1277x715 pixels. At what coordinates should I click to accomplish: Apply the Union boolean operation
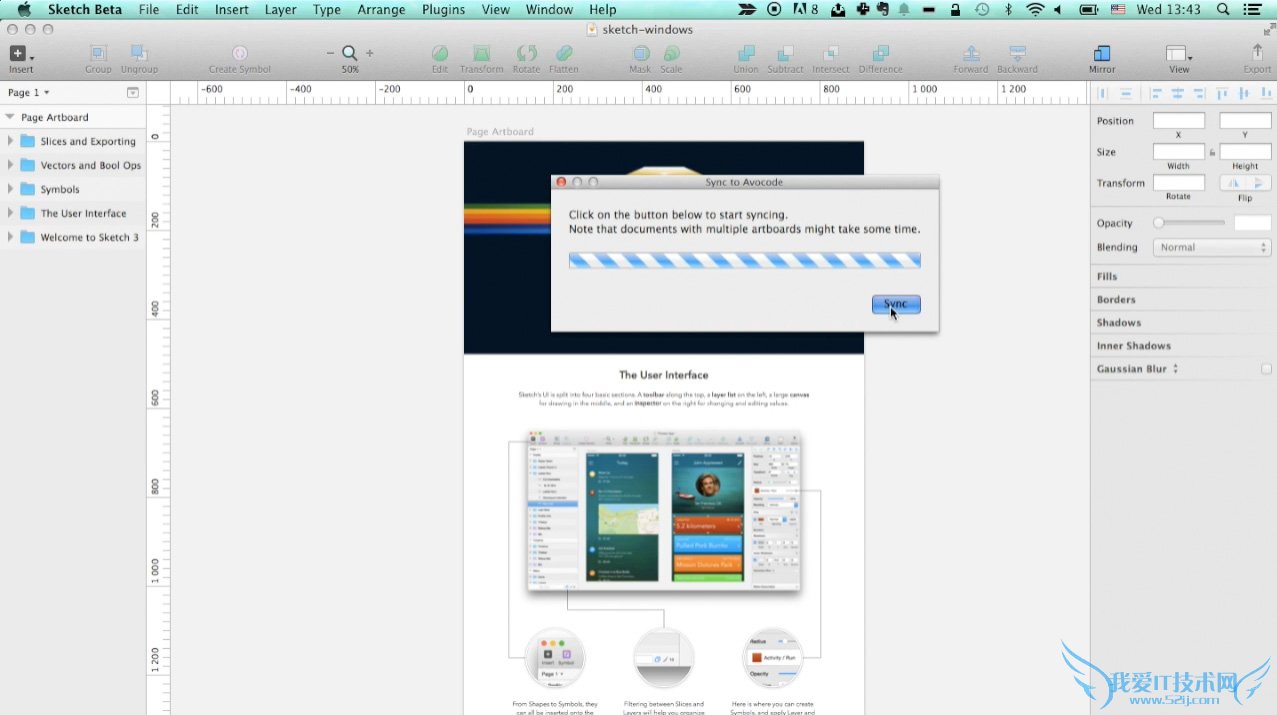pyautogui.click(x=746, y=53)
